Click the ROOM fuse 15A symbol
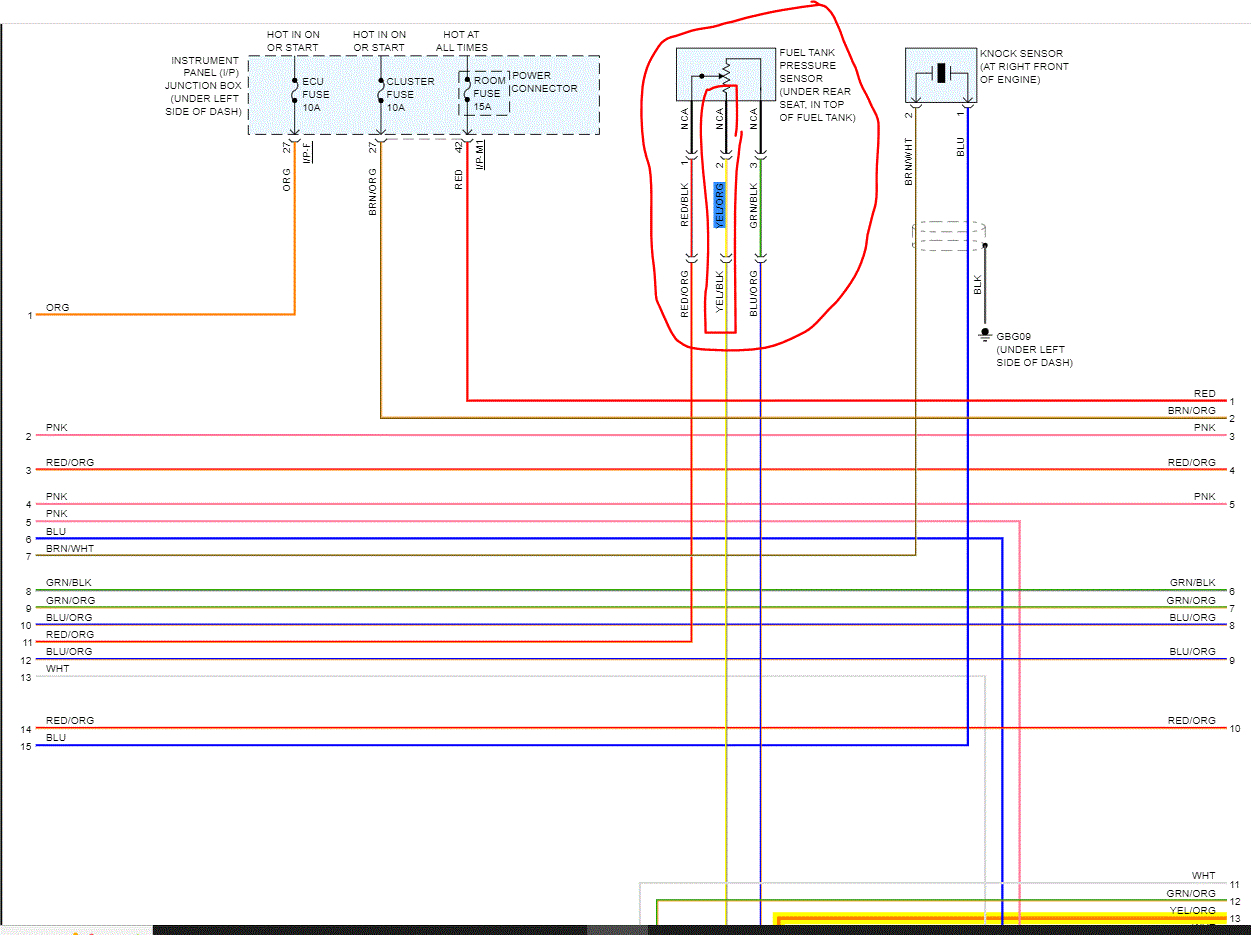Screen dimensions: 1251x935 (x=467, y=92)
